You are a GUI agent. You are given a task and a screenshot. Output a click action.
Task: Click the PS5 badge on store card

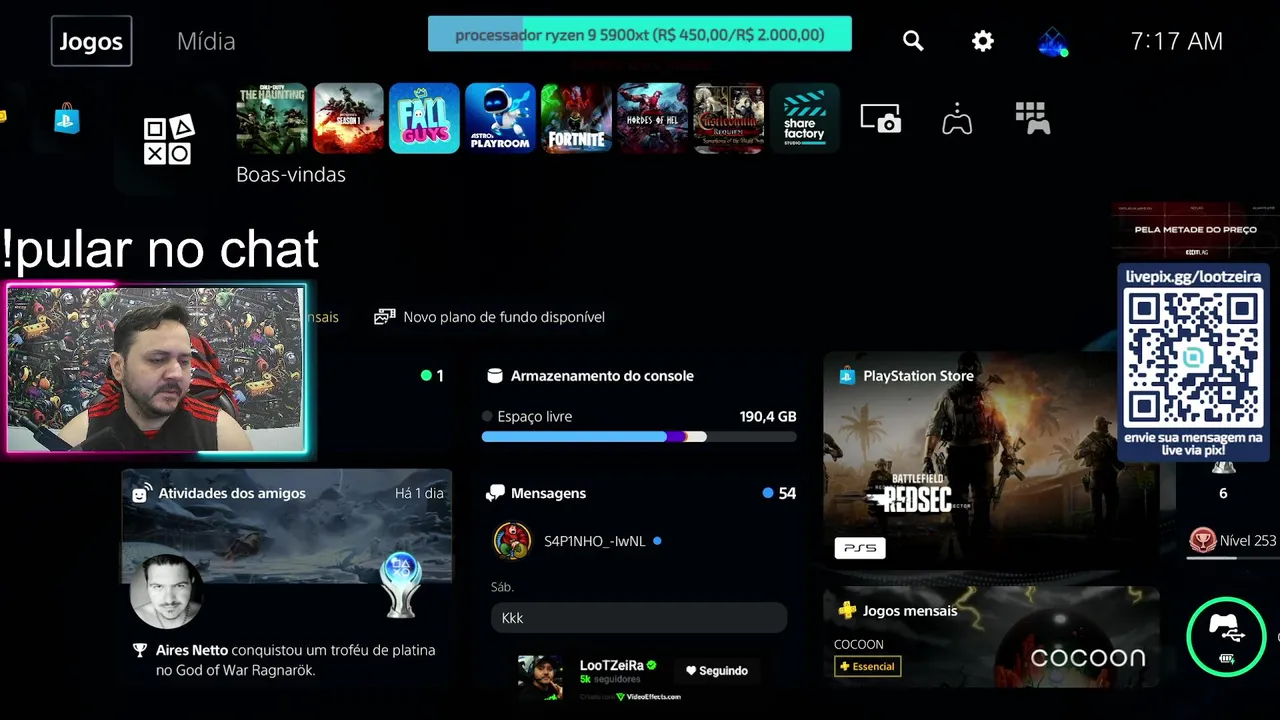pyautogui.click(x=860, y=548)
